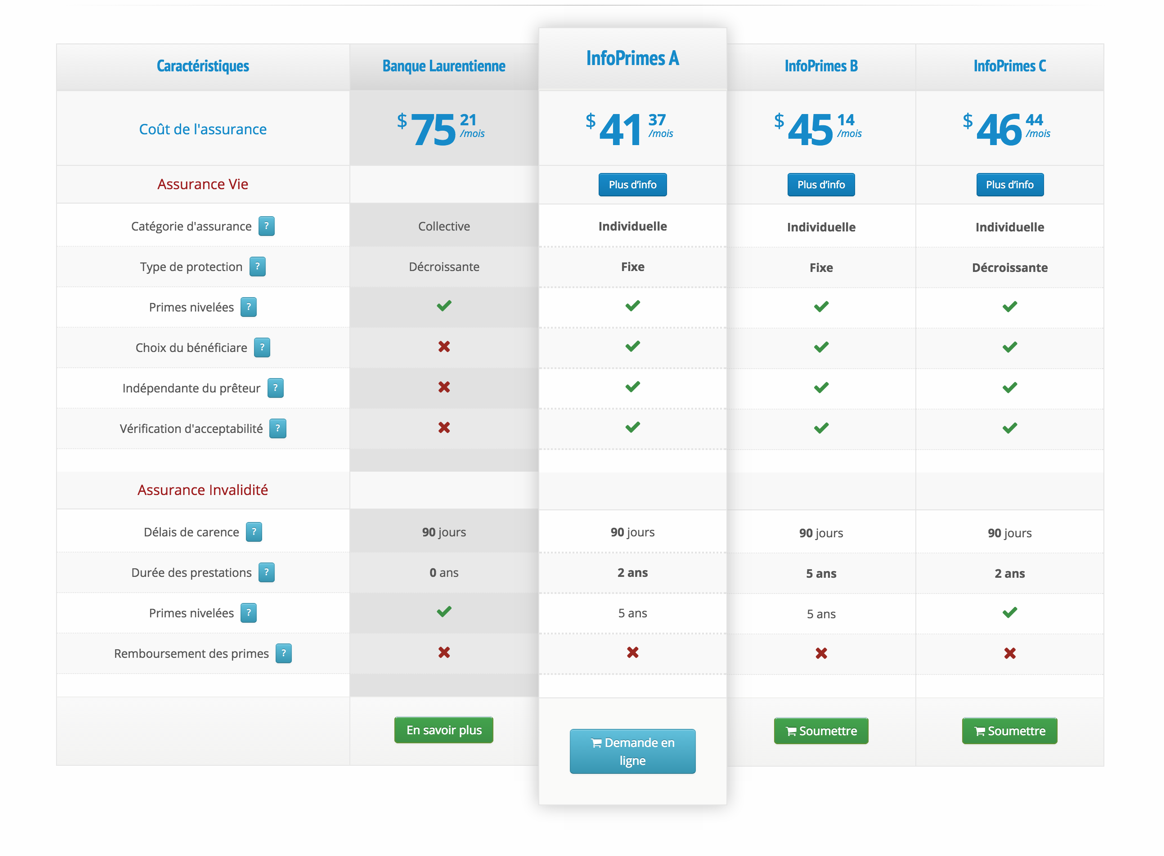Screen dimensions: 1164x856
Task: Click Plus d'info under InfoPrimes A
Action: pos(632,185)
